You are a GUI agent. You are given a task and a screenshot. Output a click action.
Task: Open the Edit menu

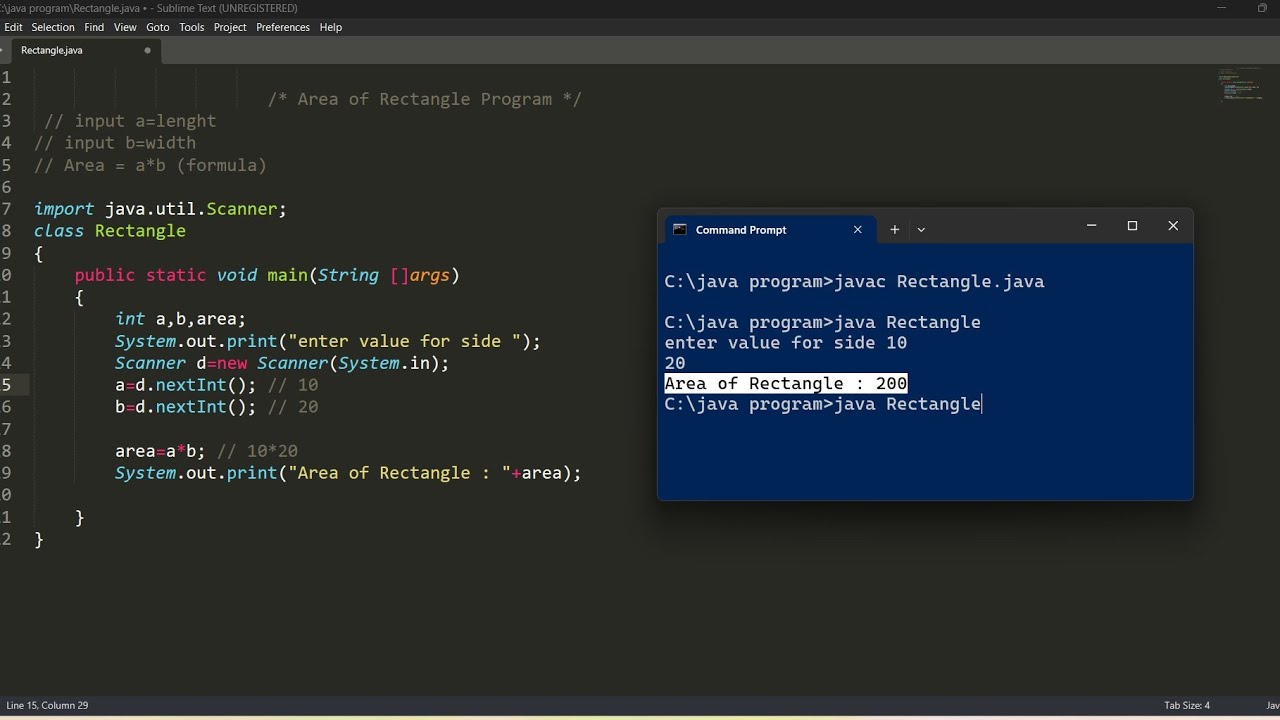click(x=12, y=27)
